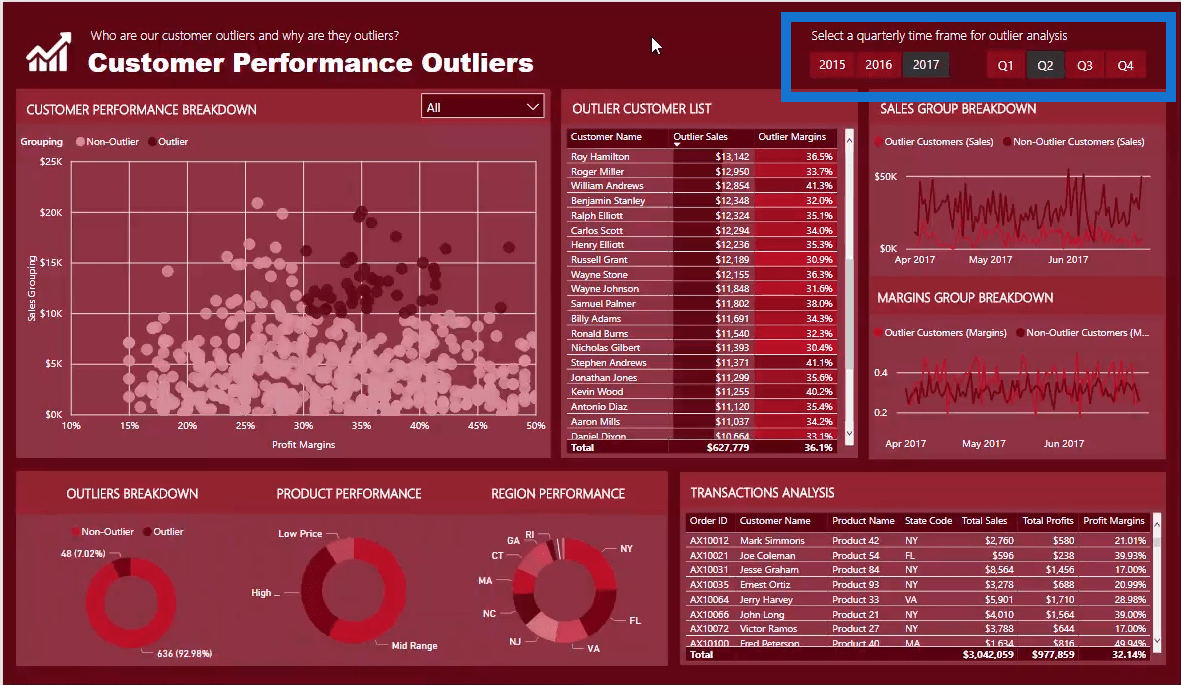
Task: Select order AX10021 Joe Coleman row
Action: pyautogui.click(x=918, y=556)
